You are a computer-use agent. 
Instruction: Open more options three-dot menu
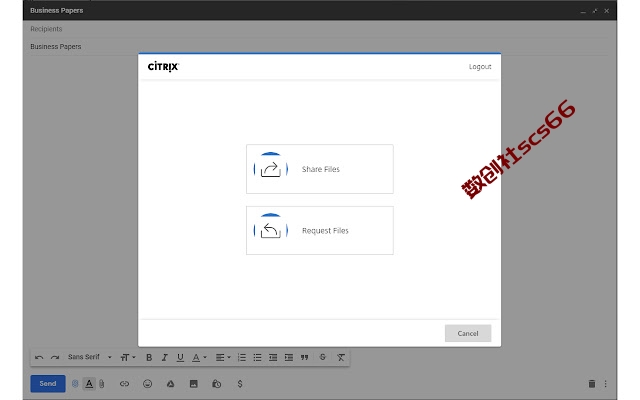pos(606,384)
